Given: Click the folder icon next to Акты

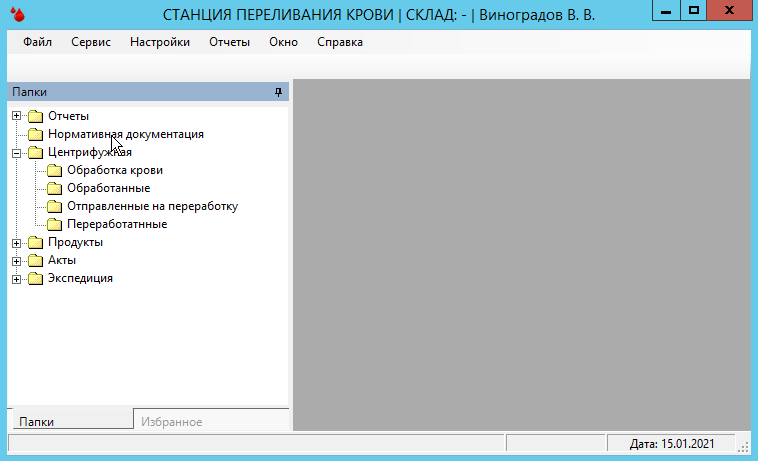Looking at the screenshot, I should (36, 260).
